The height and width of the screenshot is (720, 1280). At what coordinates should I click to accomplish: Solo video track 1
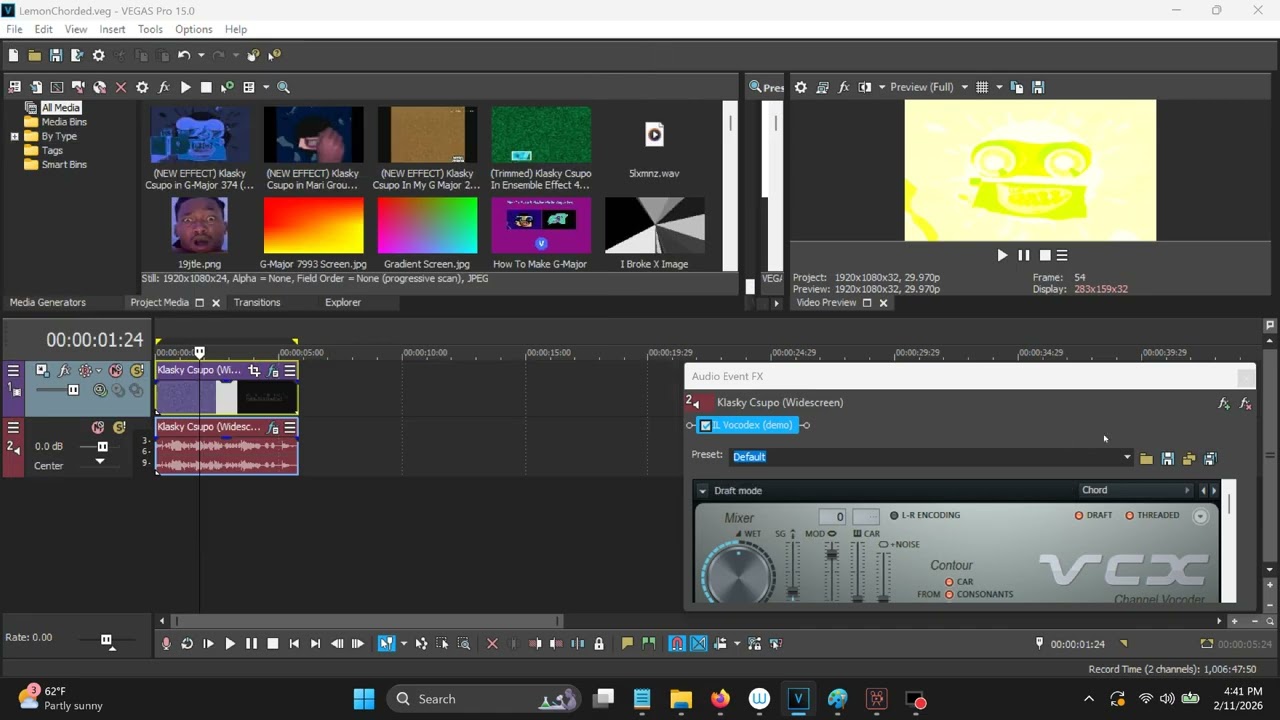[137, 371]
